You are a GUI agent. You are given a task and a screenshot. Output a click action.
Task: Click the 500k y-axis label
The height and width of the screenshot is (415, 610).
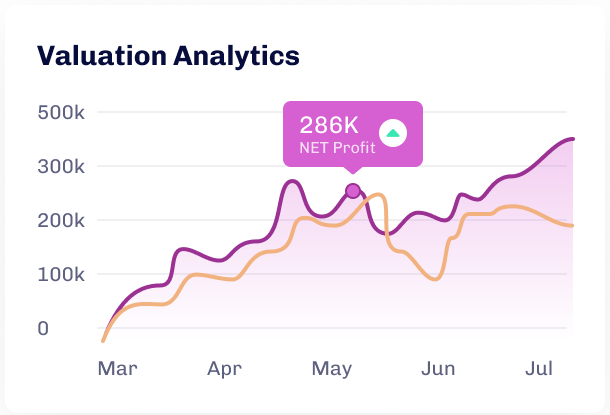point(61,112)
